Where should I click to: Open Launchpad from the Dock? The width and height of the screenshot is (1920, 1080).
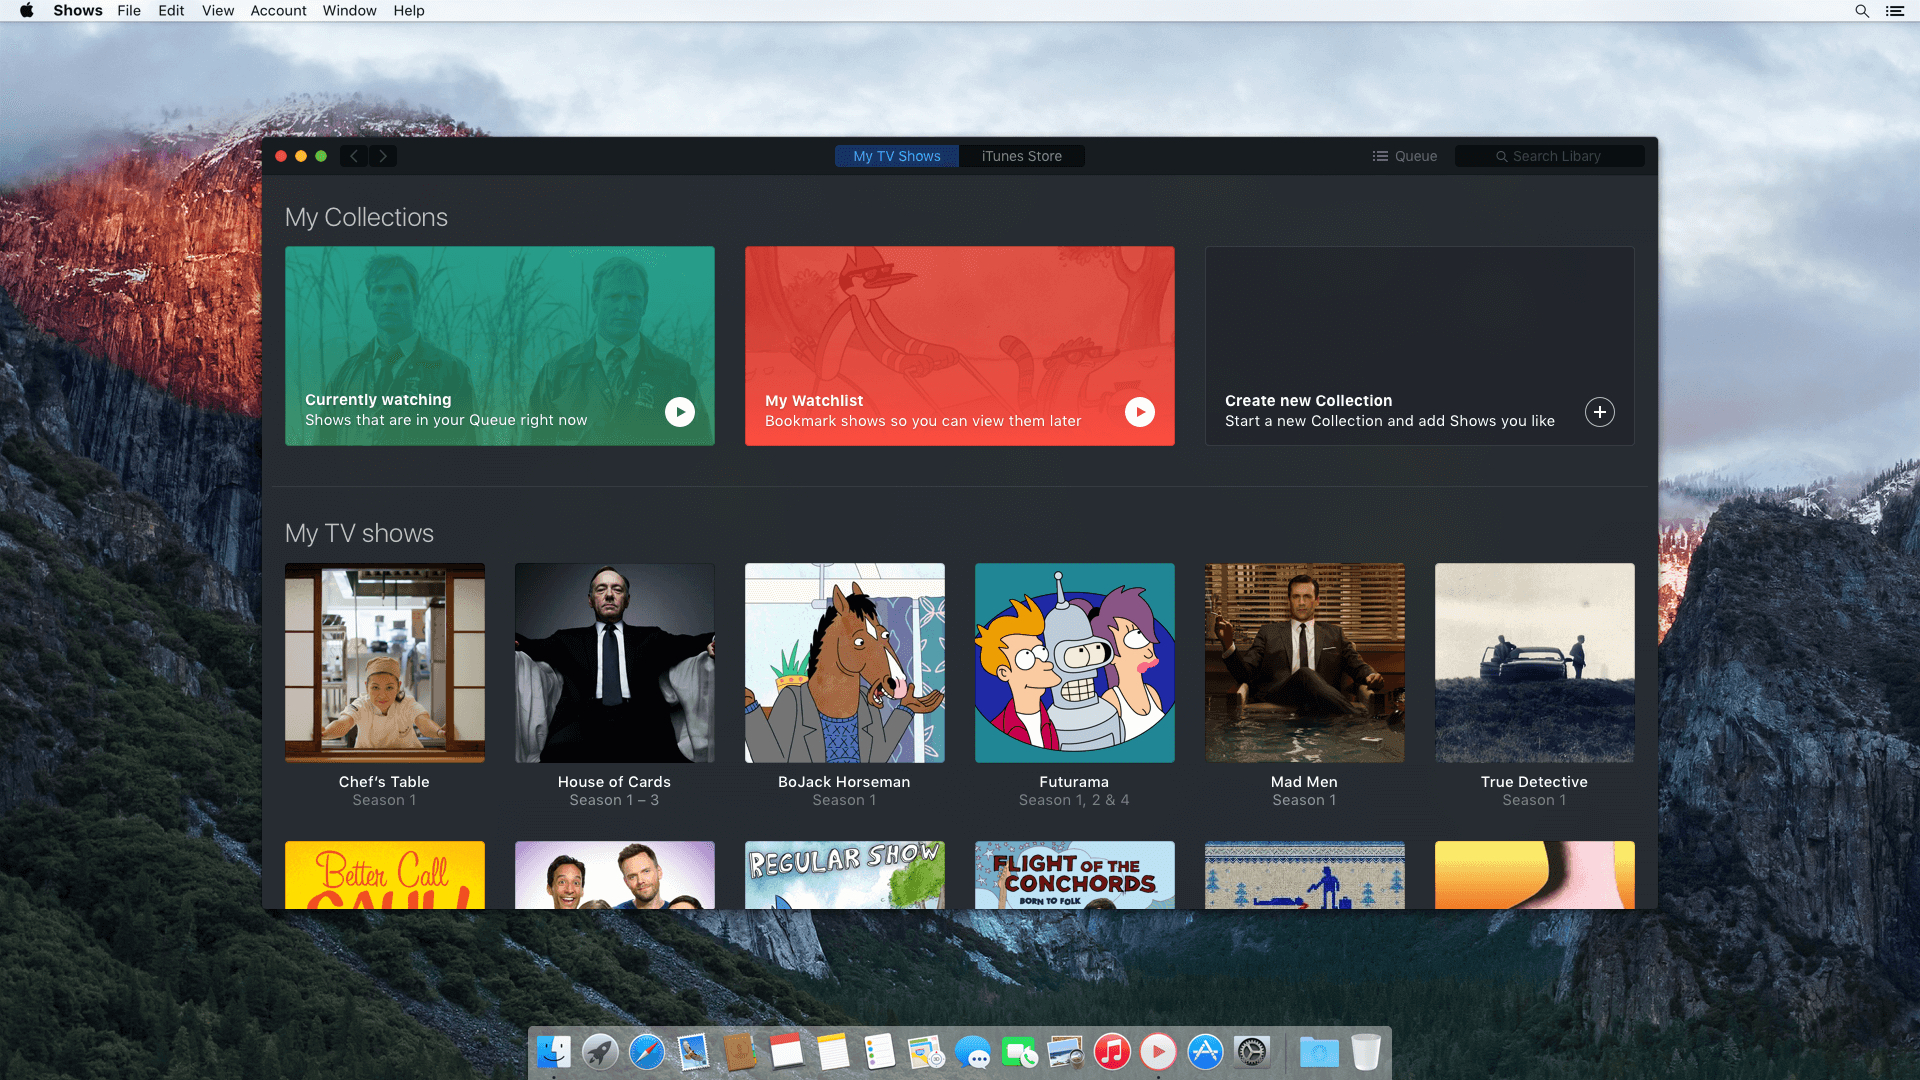tap(600, 1052)
